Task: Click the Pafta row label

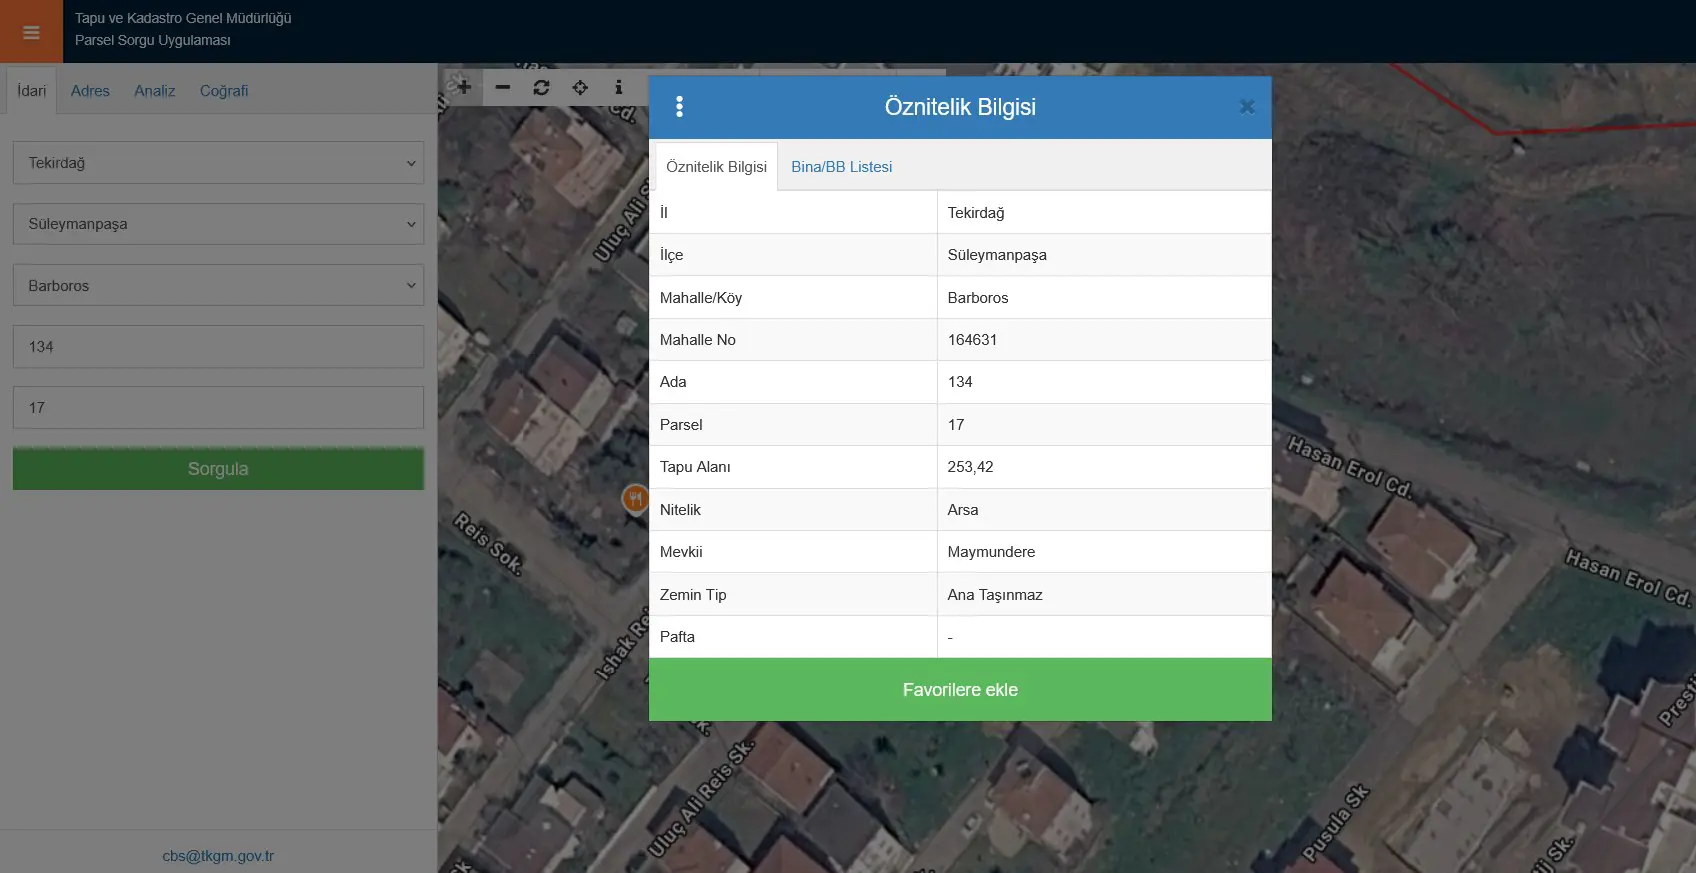Action: tap(677, 637)
